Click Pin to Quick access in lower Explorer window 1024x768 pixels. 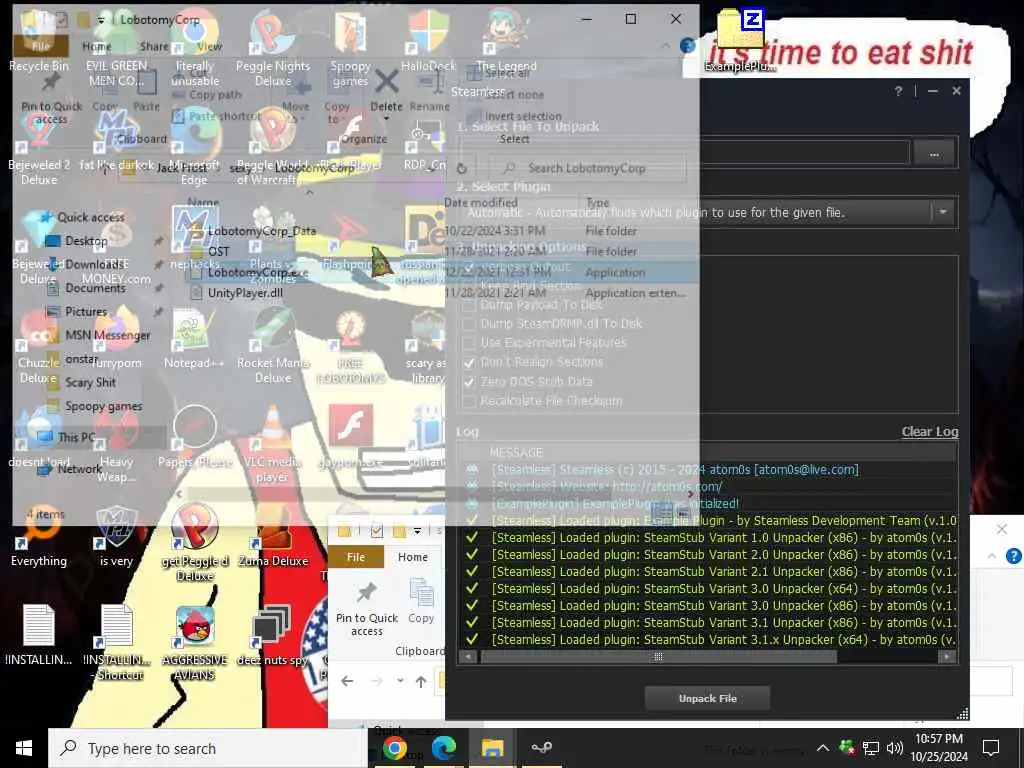[x=366, y=609]
